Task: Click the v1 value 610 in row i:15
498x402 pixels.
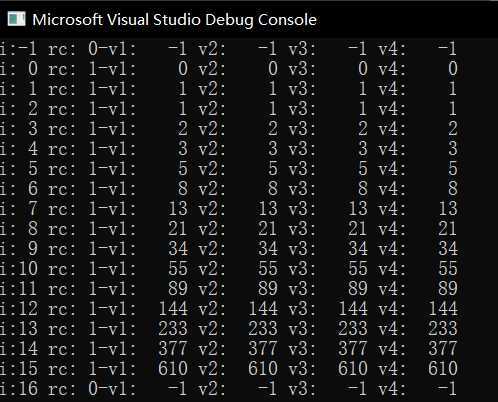Action: 173,369
